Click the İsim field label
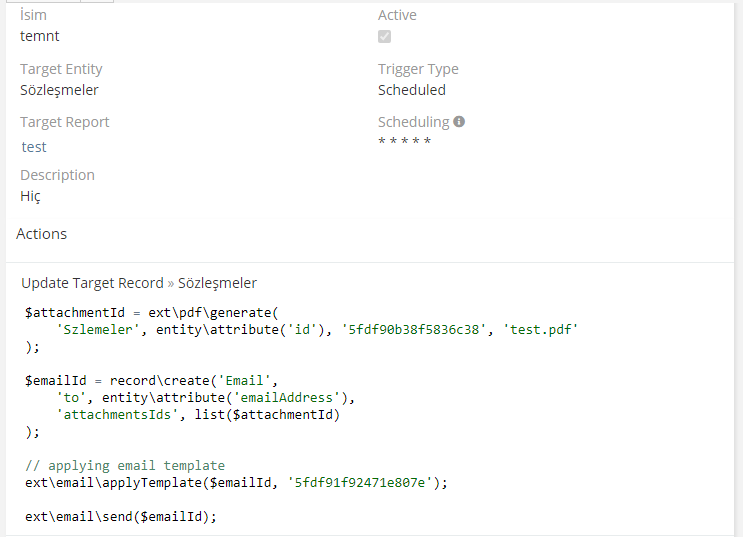 (34, 15)
